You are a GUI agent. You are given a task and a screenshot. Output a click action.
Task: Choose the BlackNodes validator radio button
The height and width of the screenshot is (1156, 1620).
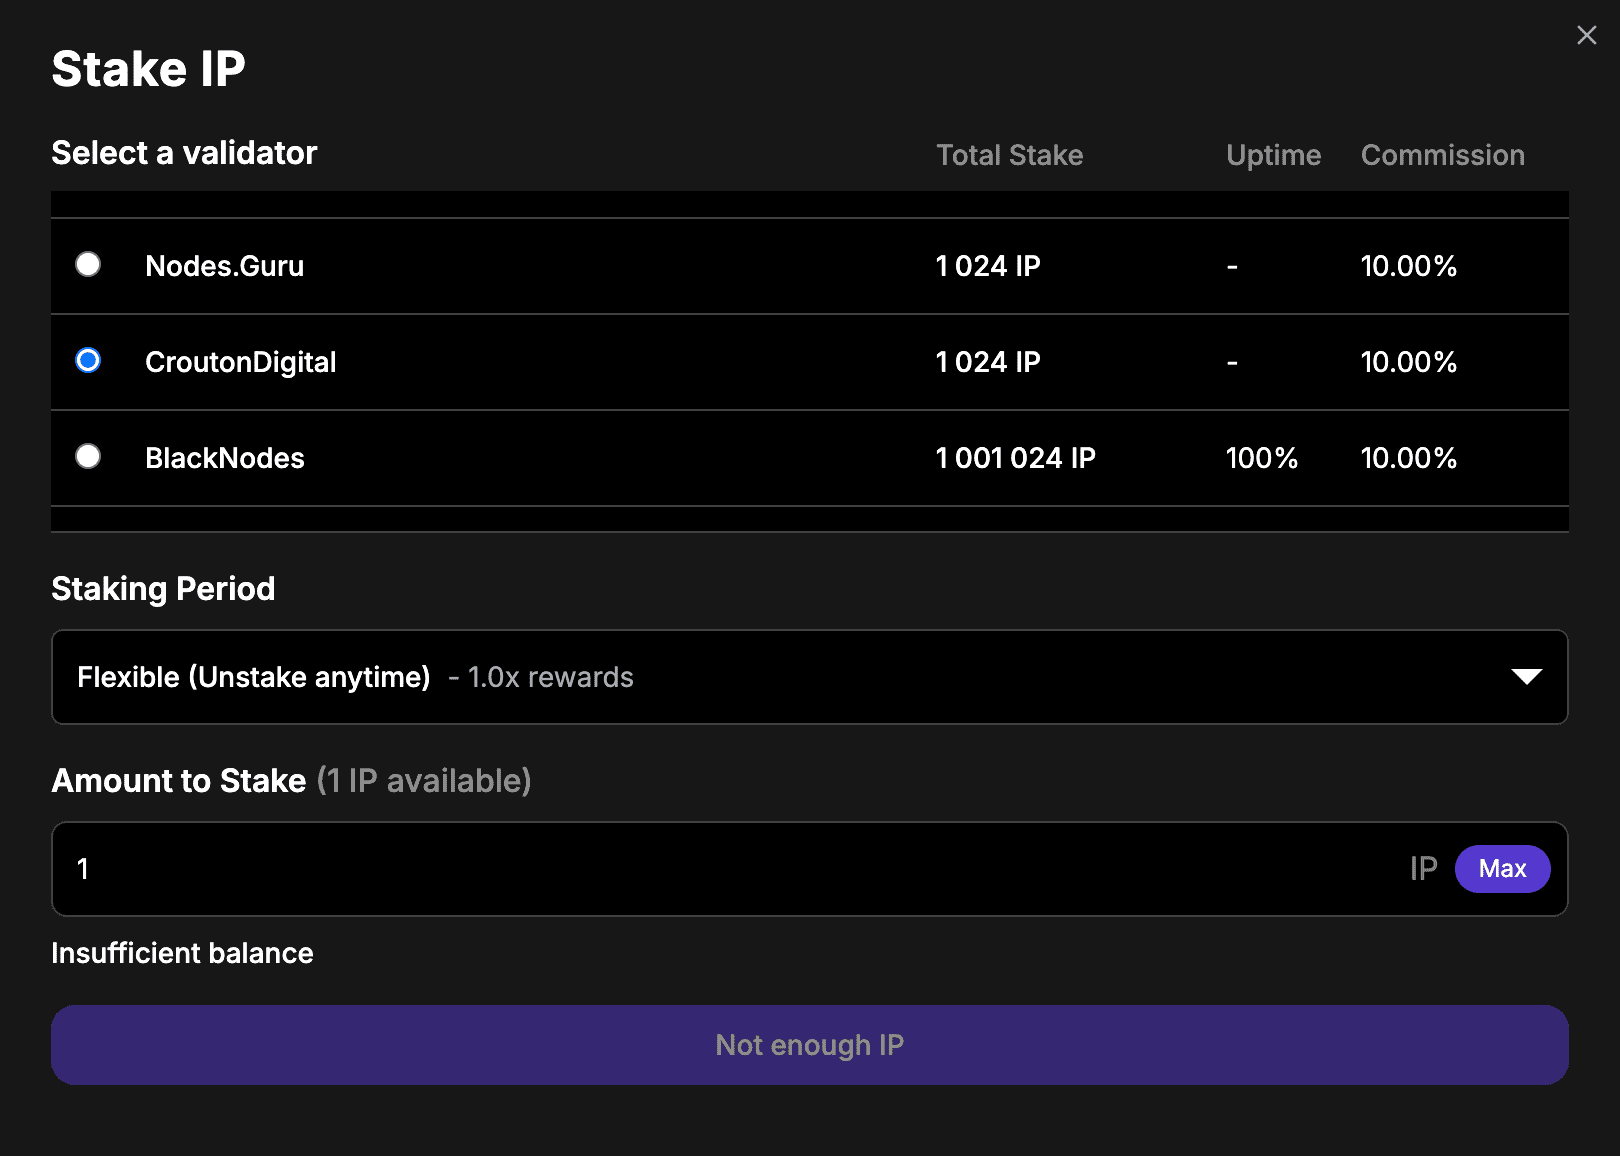(88, 456)
